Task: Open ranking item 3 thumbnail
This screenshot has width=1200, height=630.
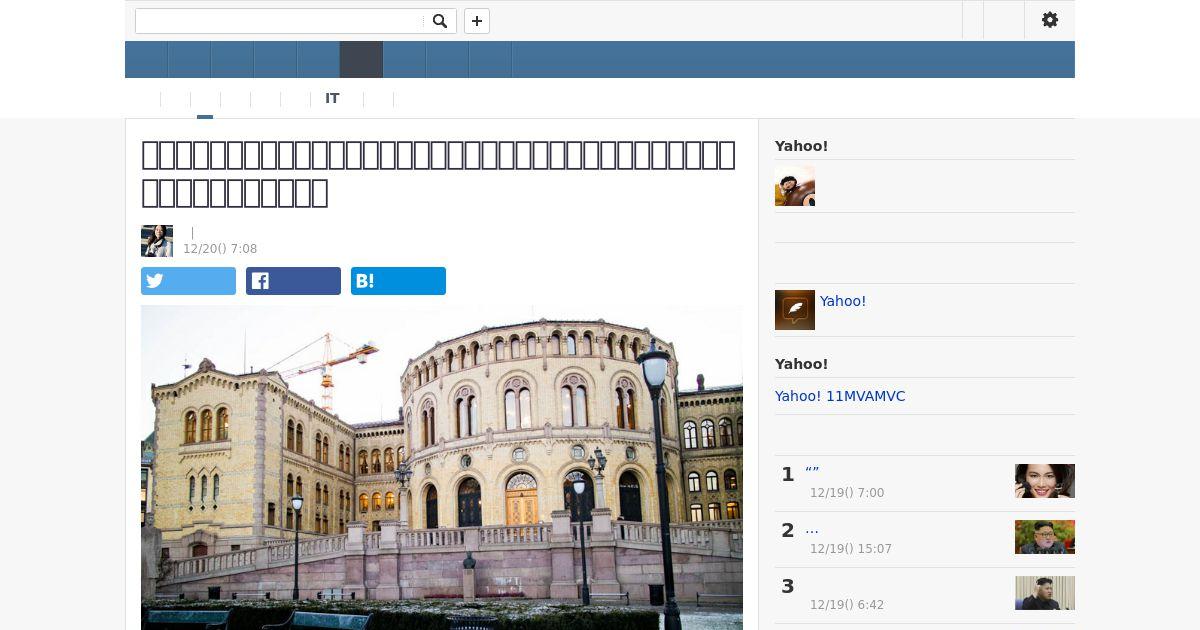Action: tap(1045, 593)
